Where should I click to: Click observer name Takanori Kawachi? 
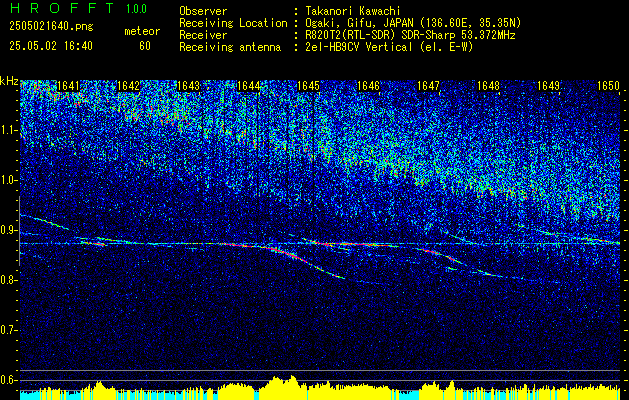[x=351, y=11]
